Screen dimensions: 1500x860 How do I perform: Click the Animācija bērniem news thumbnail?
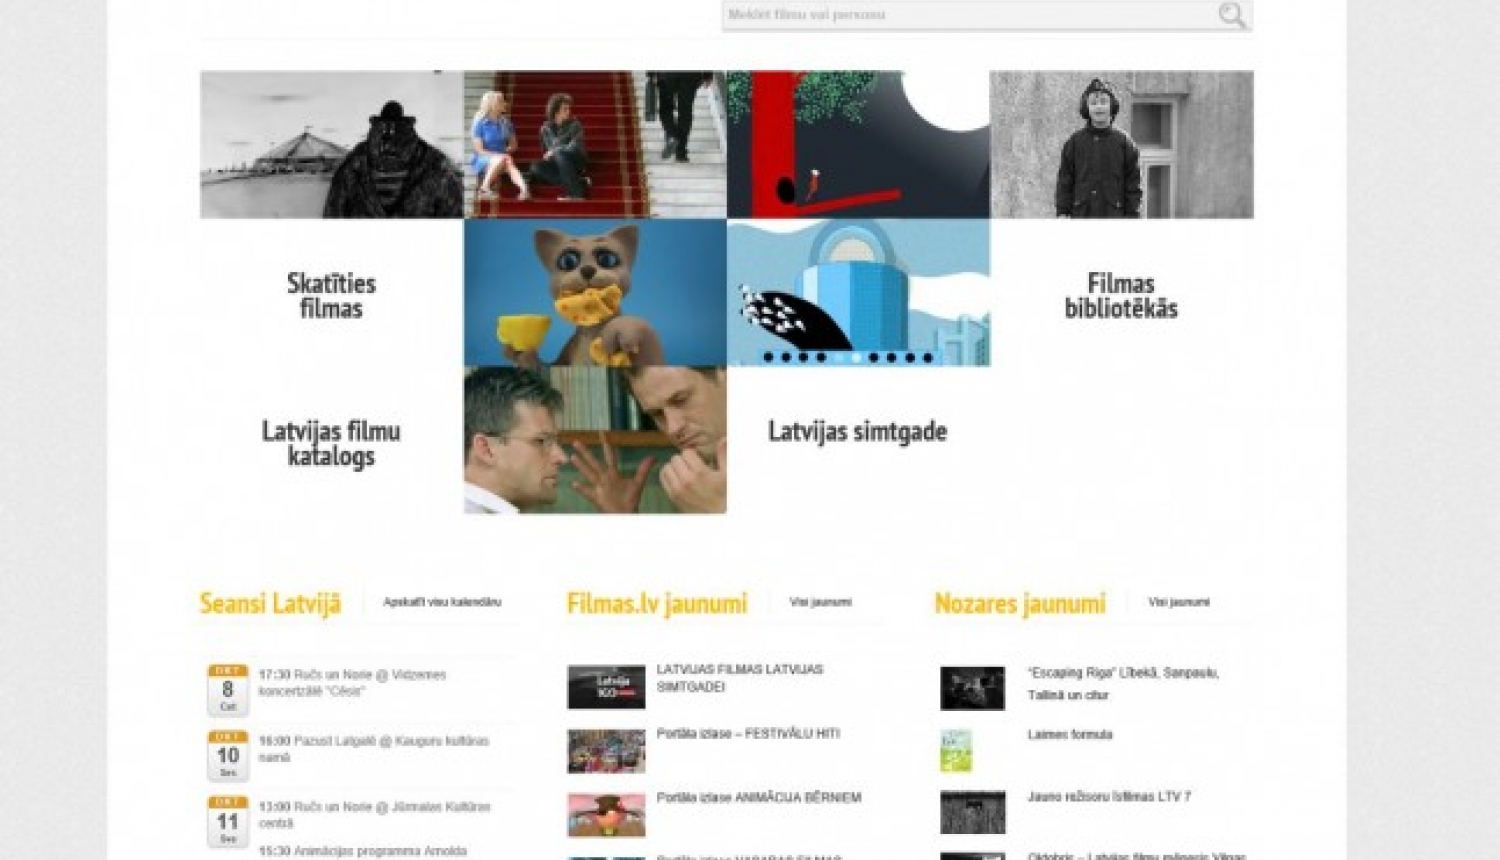(x=606, y=815)
